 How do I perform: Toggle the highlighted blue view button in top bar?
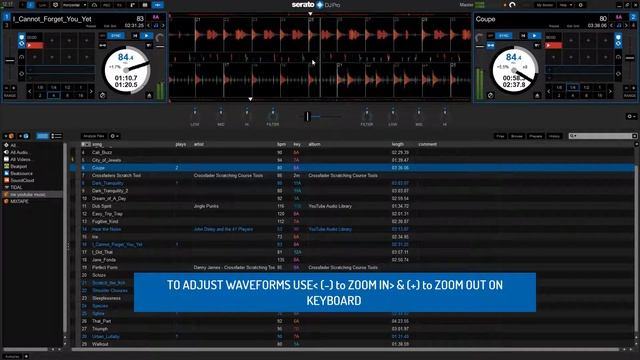(x=158, y=5)
